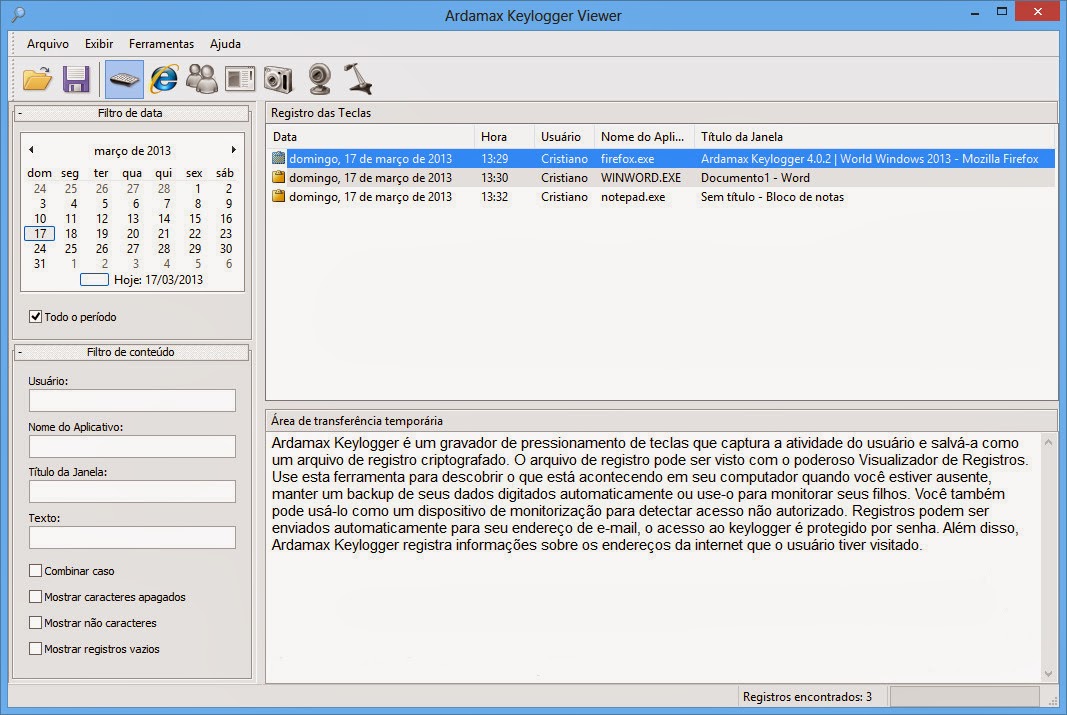Select the Mozilla Firefox window title row
The width and height of the screenshot is (1067, 715).
pyautogui.click(x=661, y=159)
